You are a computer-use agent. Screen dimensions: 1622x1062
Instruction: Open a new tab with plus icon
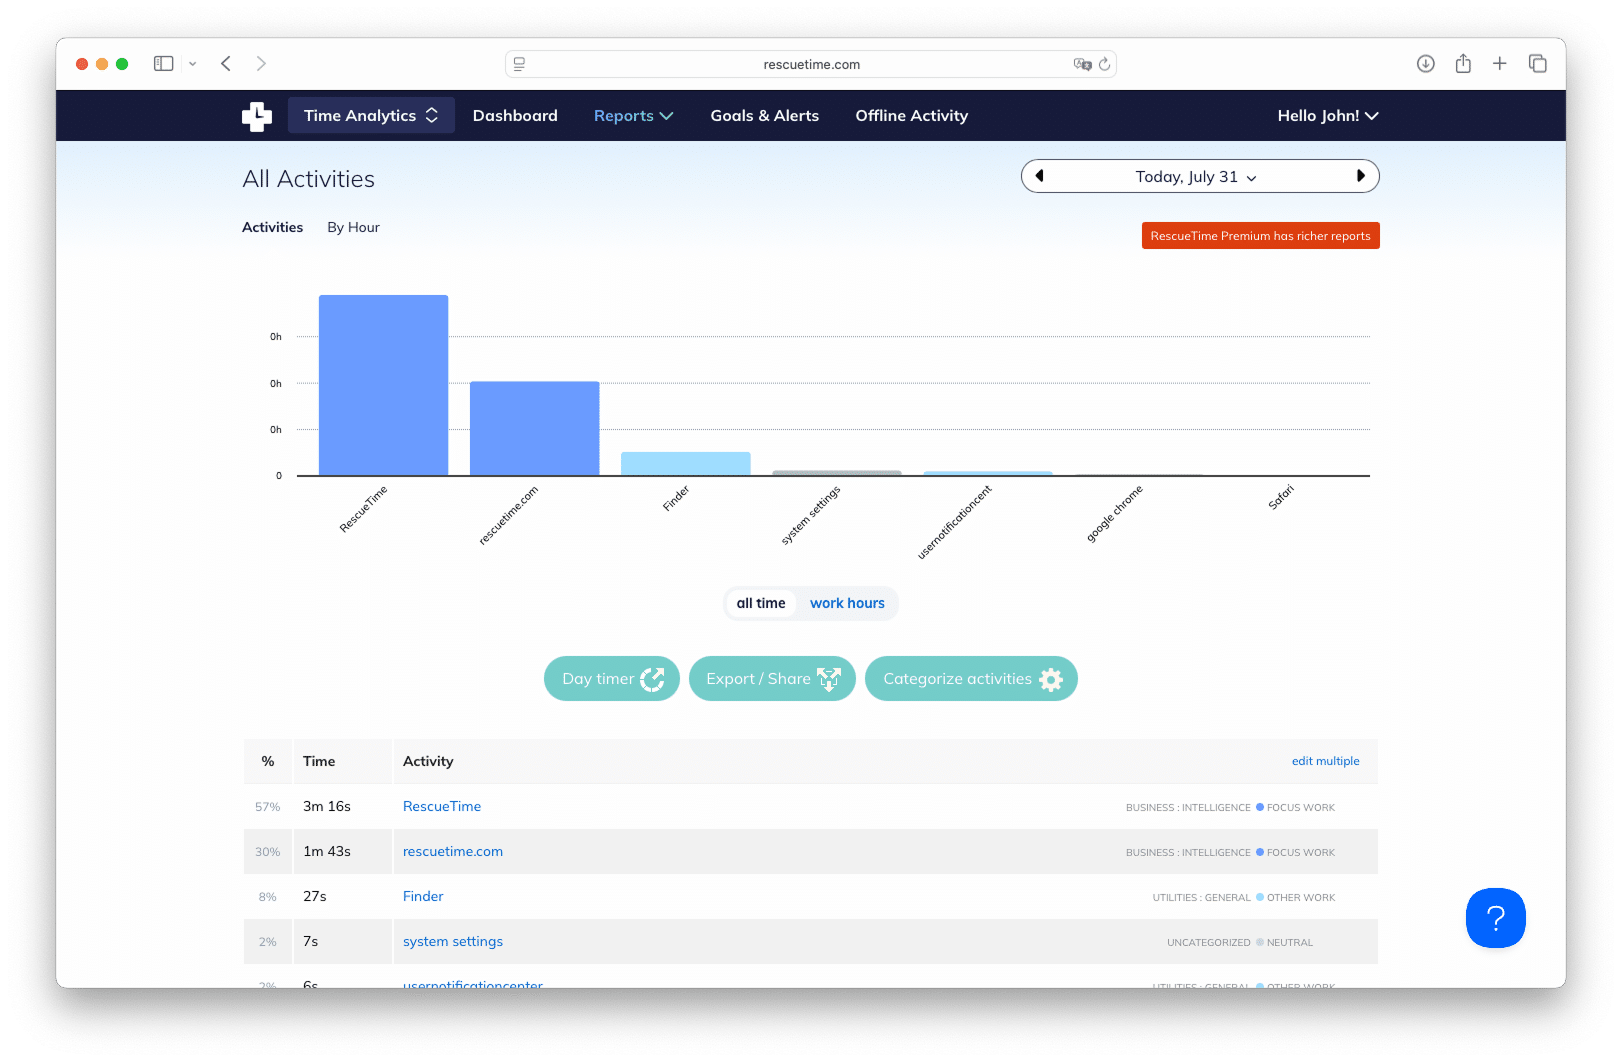tap(1500, 64)
